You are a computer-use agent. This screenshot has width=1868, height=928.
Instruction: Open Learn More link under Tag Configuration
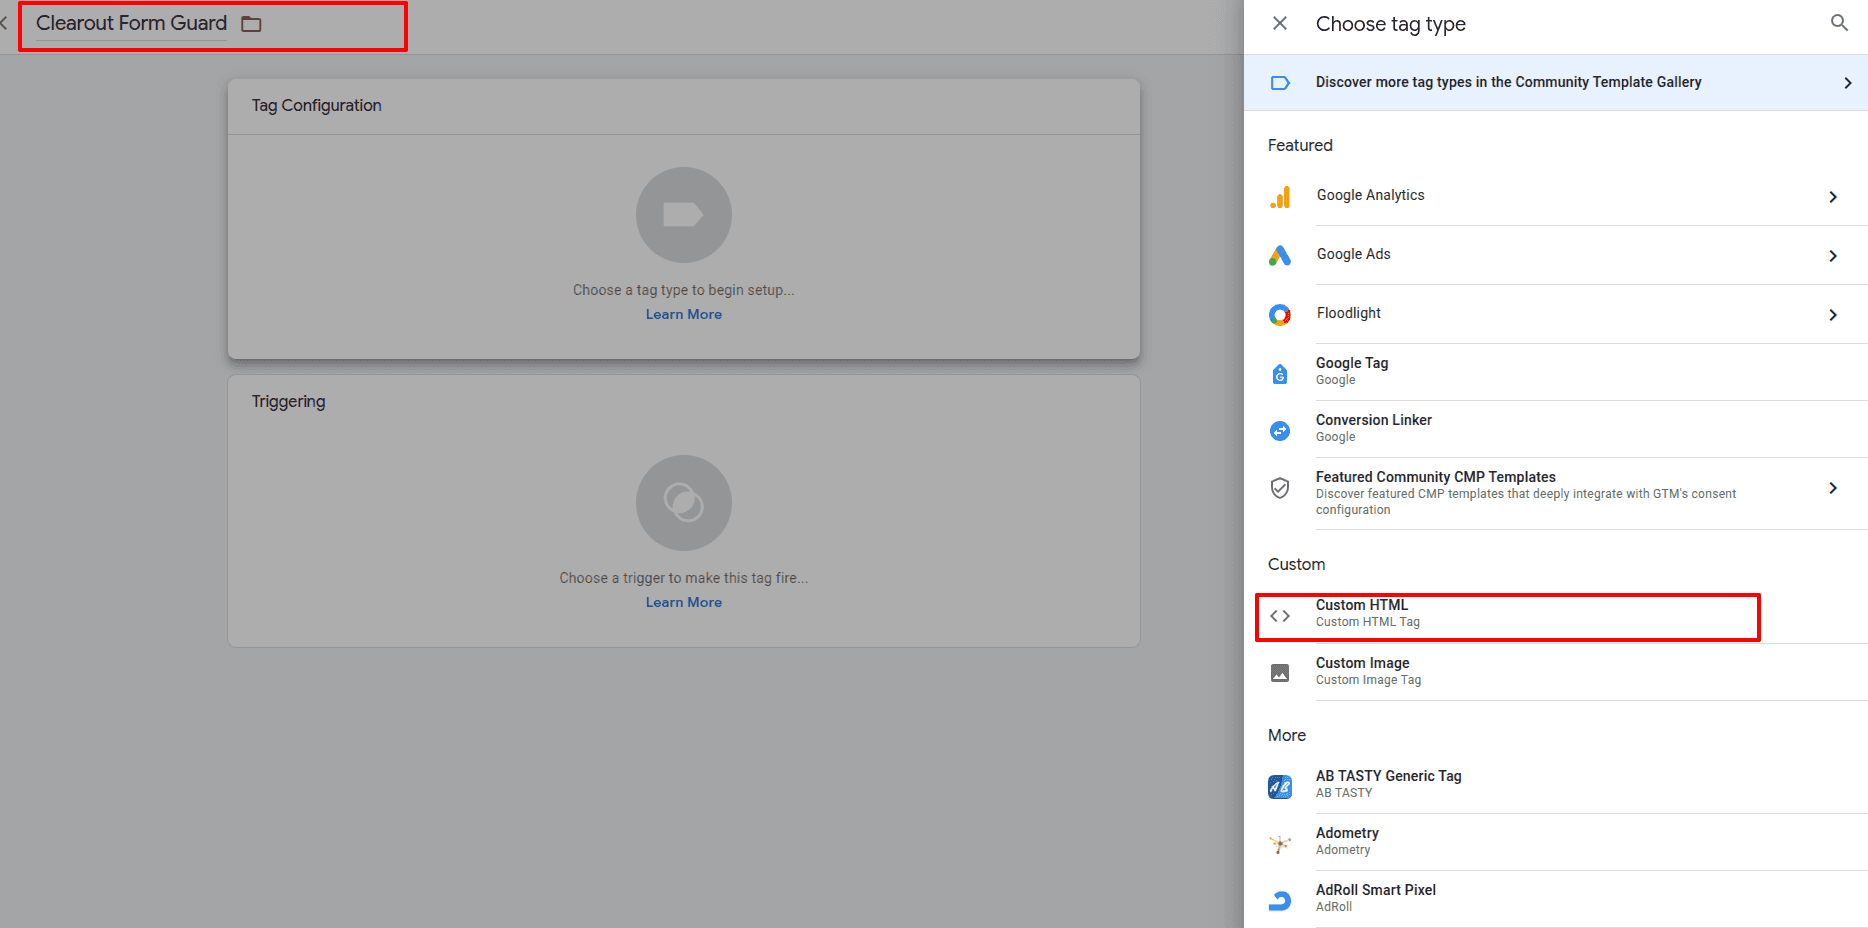683,314
